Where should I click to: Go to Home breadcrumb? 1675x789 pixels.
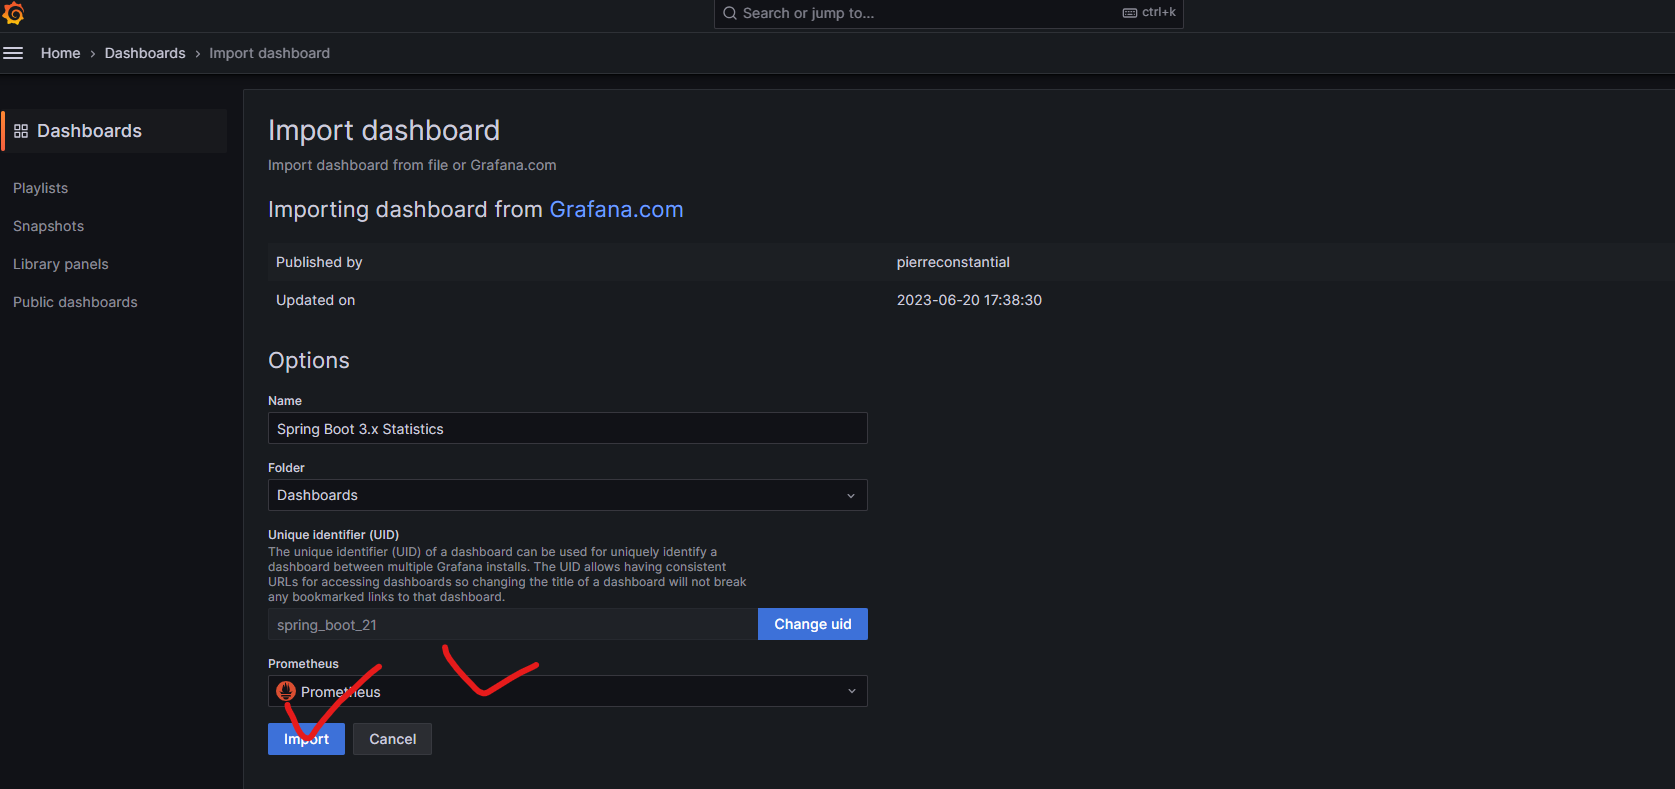(60, 53)
